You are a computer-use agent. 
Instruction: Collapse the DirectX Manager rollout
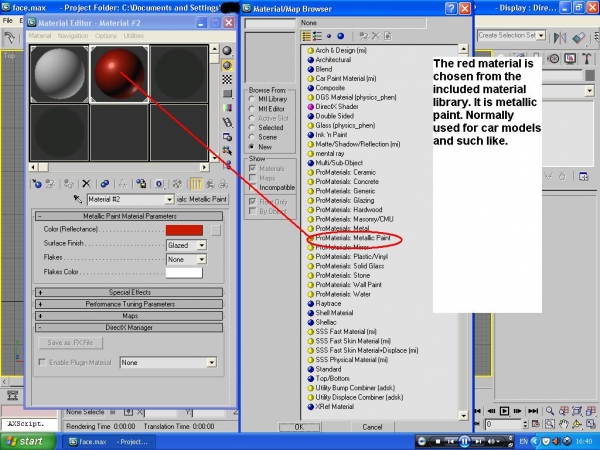click(x=129, y=328)
